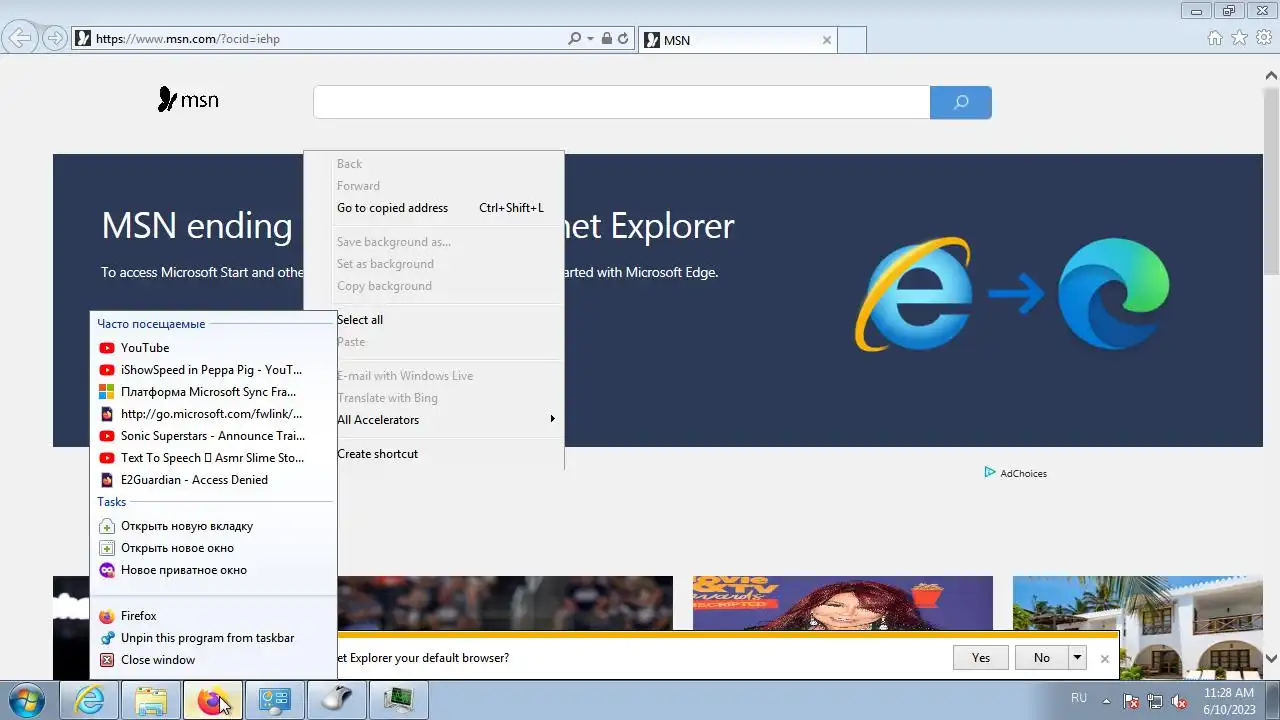Viewport: 1280px width, 720px height.
Task: Select Close window in jump list
Action: 213,660
